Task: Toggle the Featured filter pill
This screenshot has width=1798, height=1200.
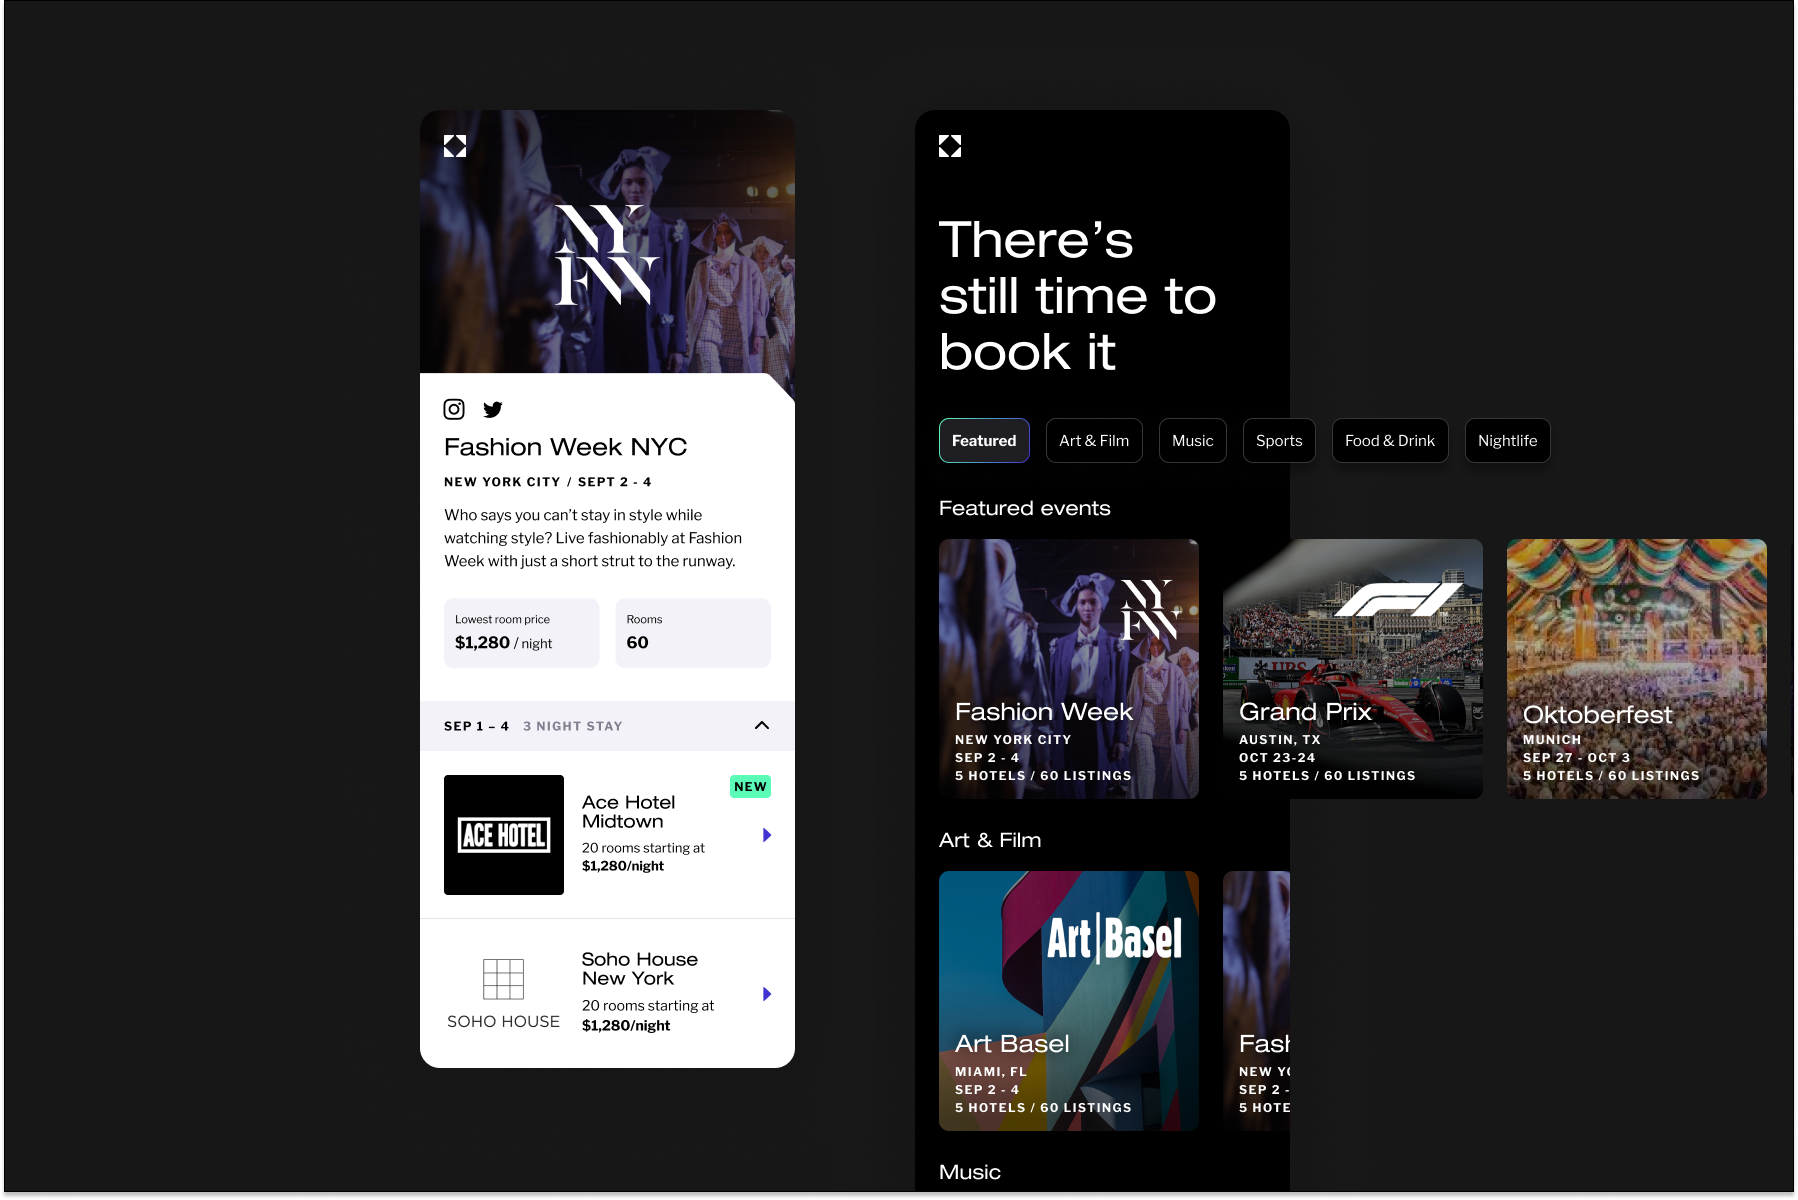Action: pyautogui.click(x=983, y=440)
